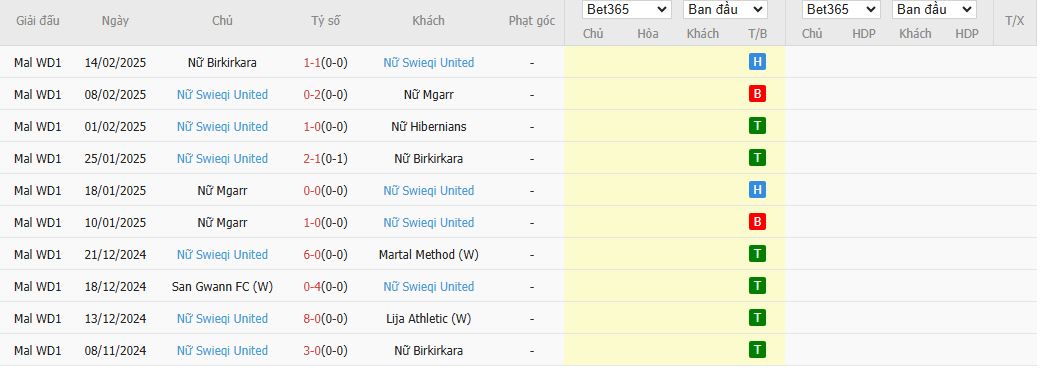Click the blue H badge for 18/01/2025 match
The height and width of the screenshot is (373, 1042).
coord(757,190)
